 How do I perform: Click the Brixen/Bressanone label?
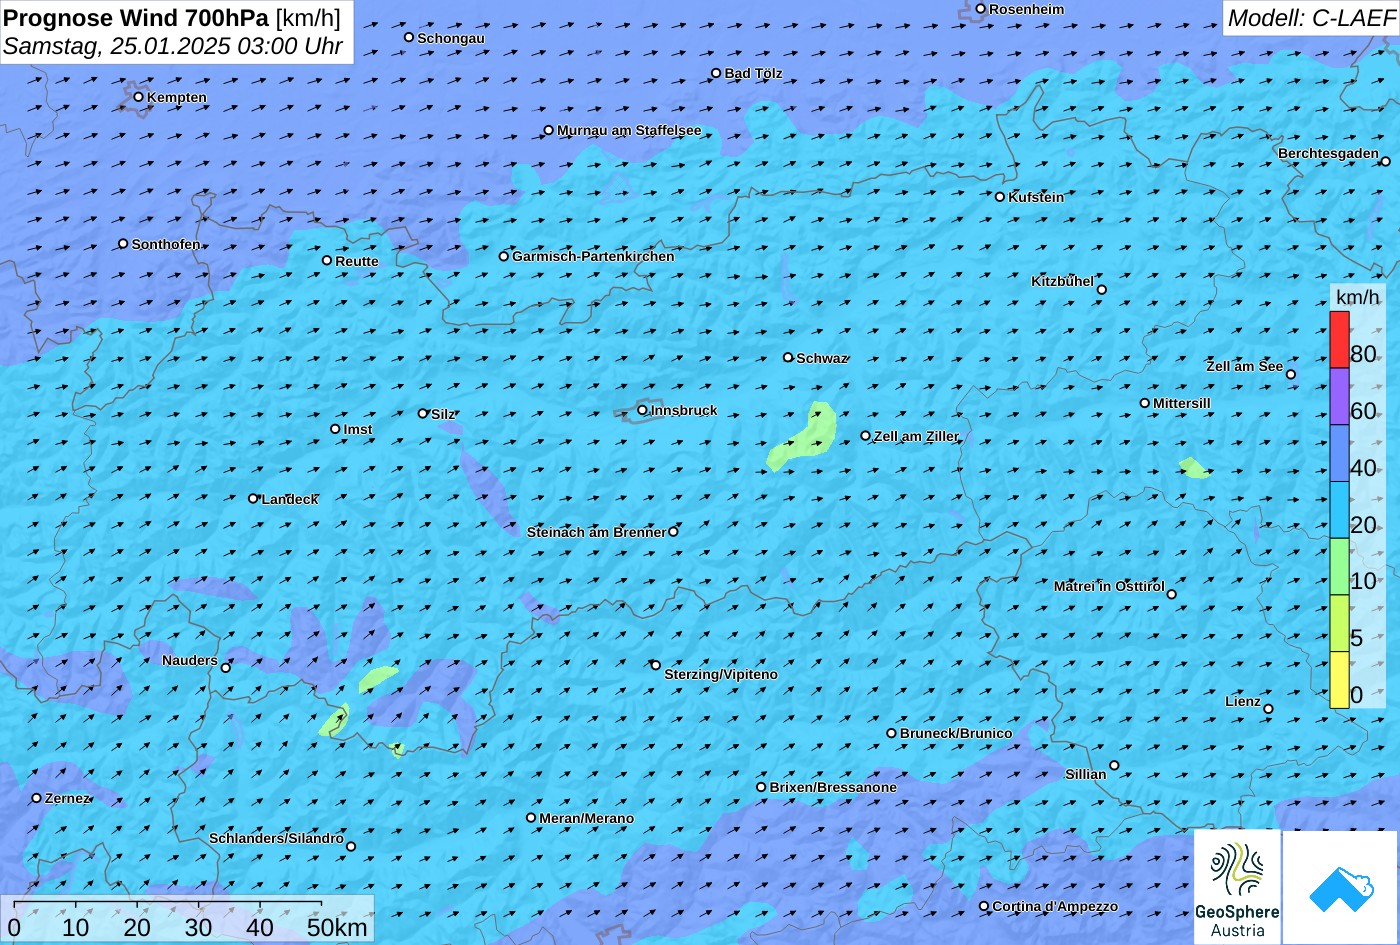pyautogui.click(x=833, y=787)
